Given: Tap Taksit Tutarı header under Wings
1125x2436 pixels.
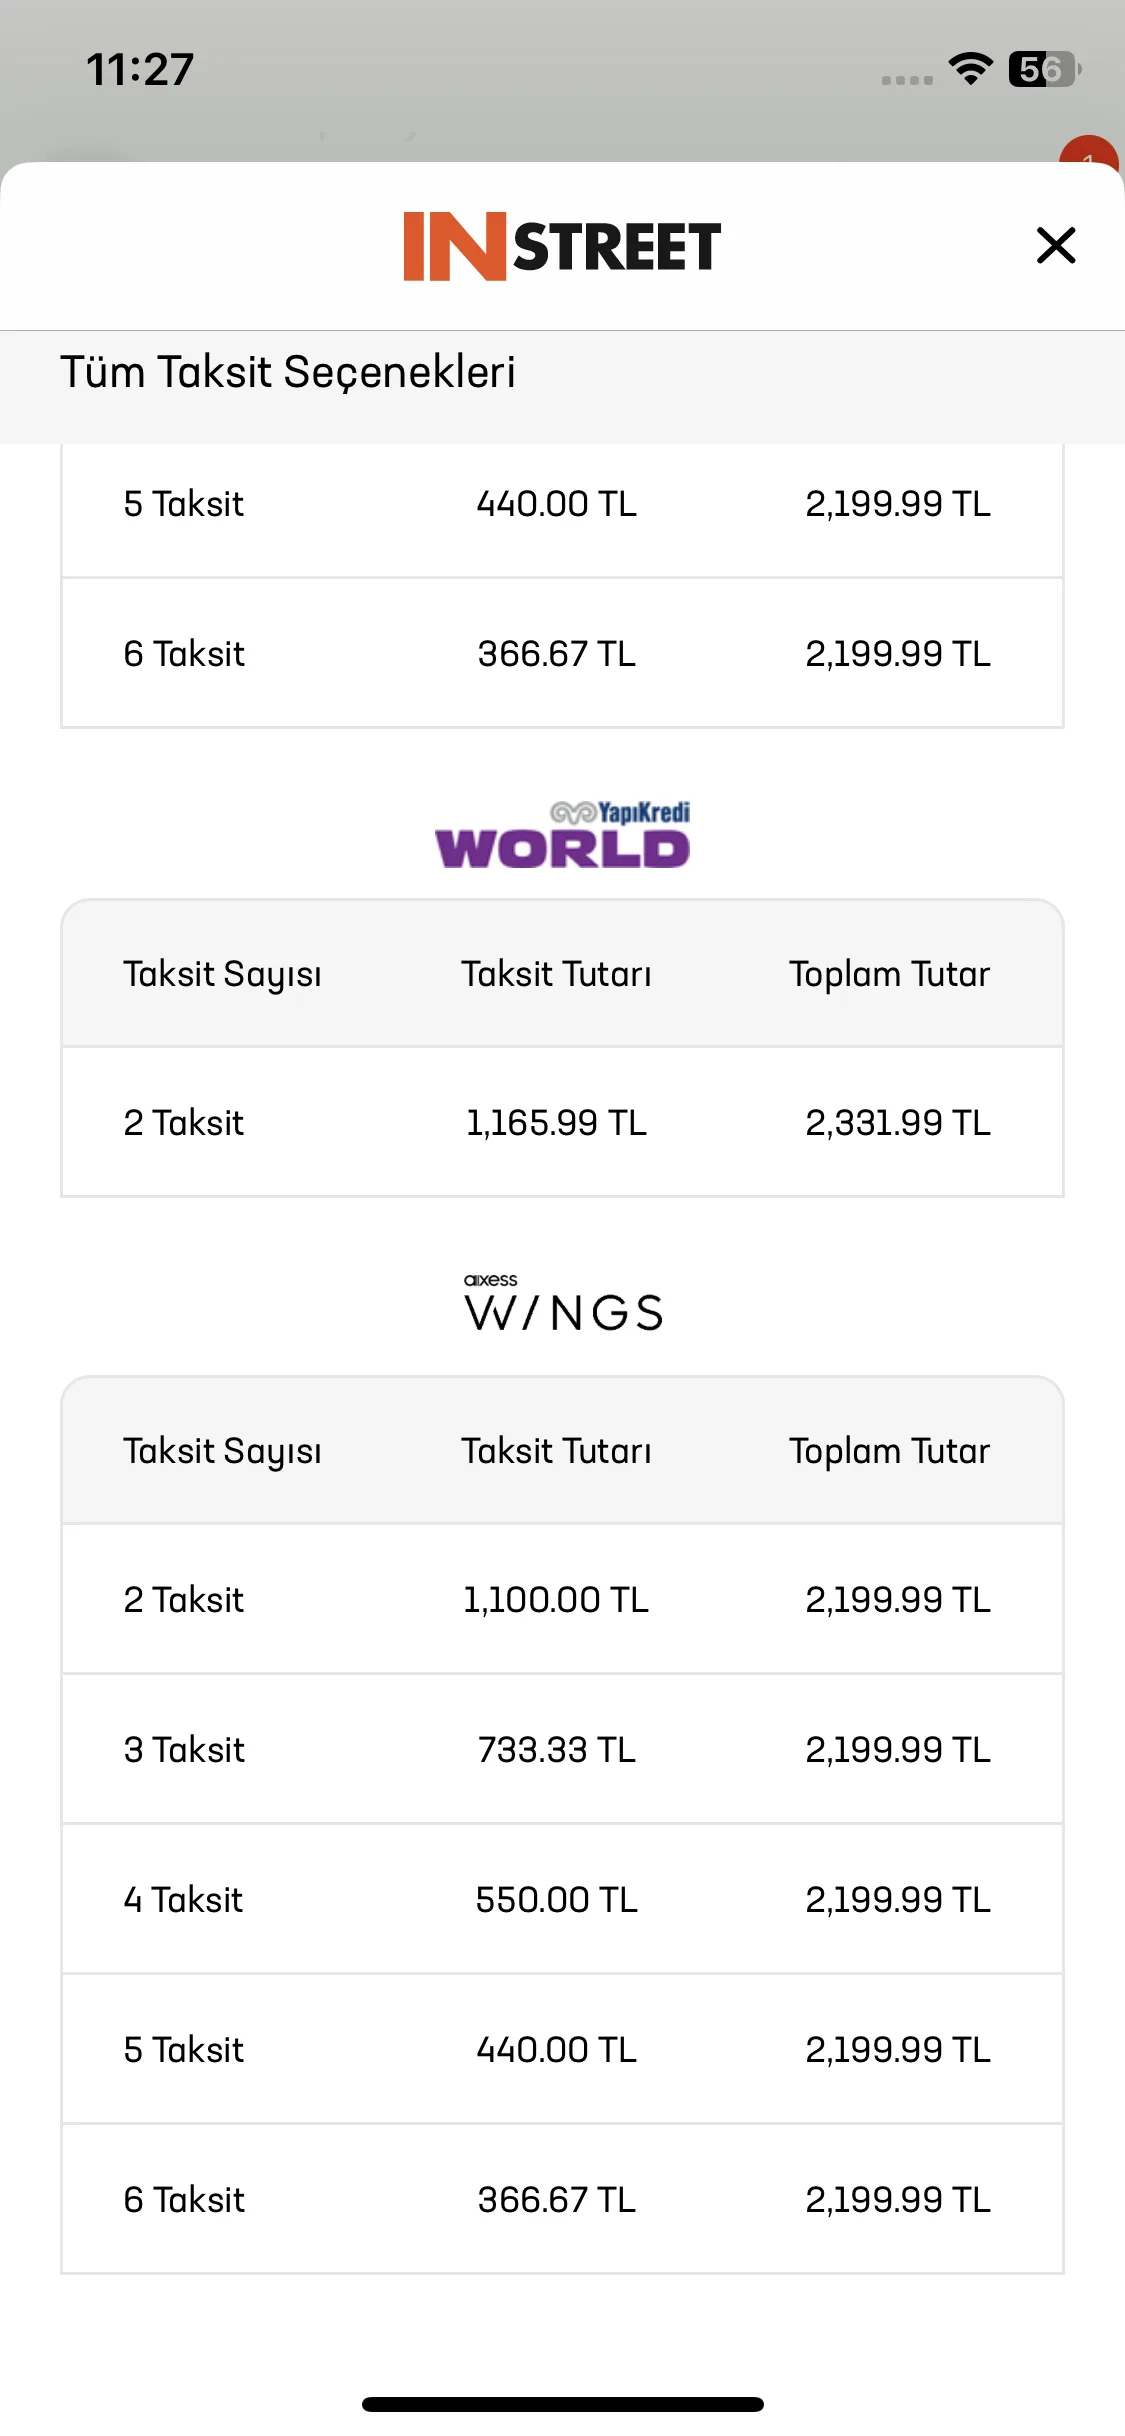Looking at the screenshot, I should point(556,1451).
